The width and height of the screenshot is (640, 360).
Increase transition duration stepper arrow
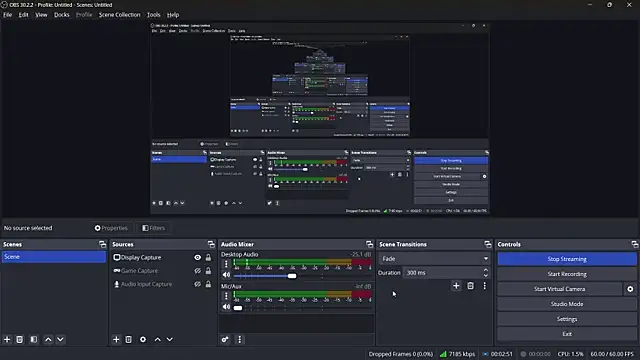485,270
